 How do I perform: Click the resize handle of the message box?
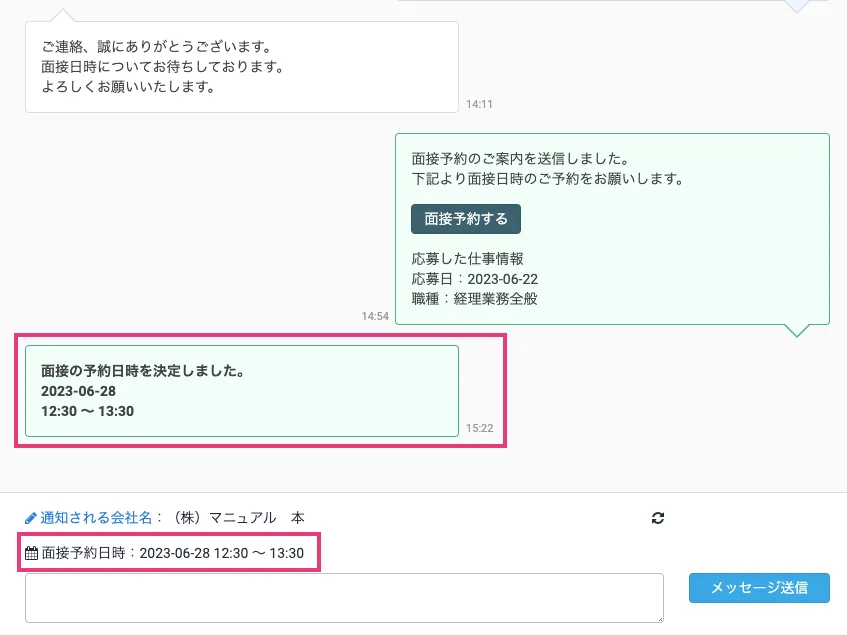(x=658, y=617)
